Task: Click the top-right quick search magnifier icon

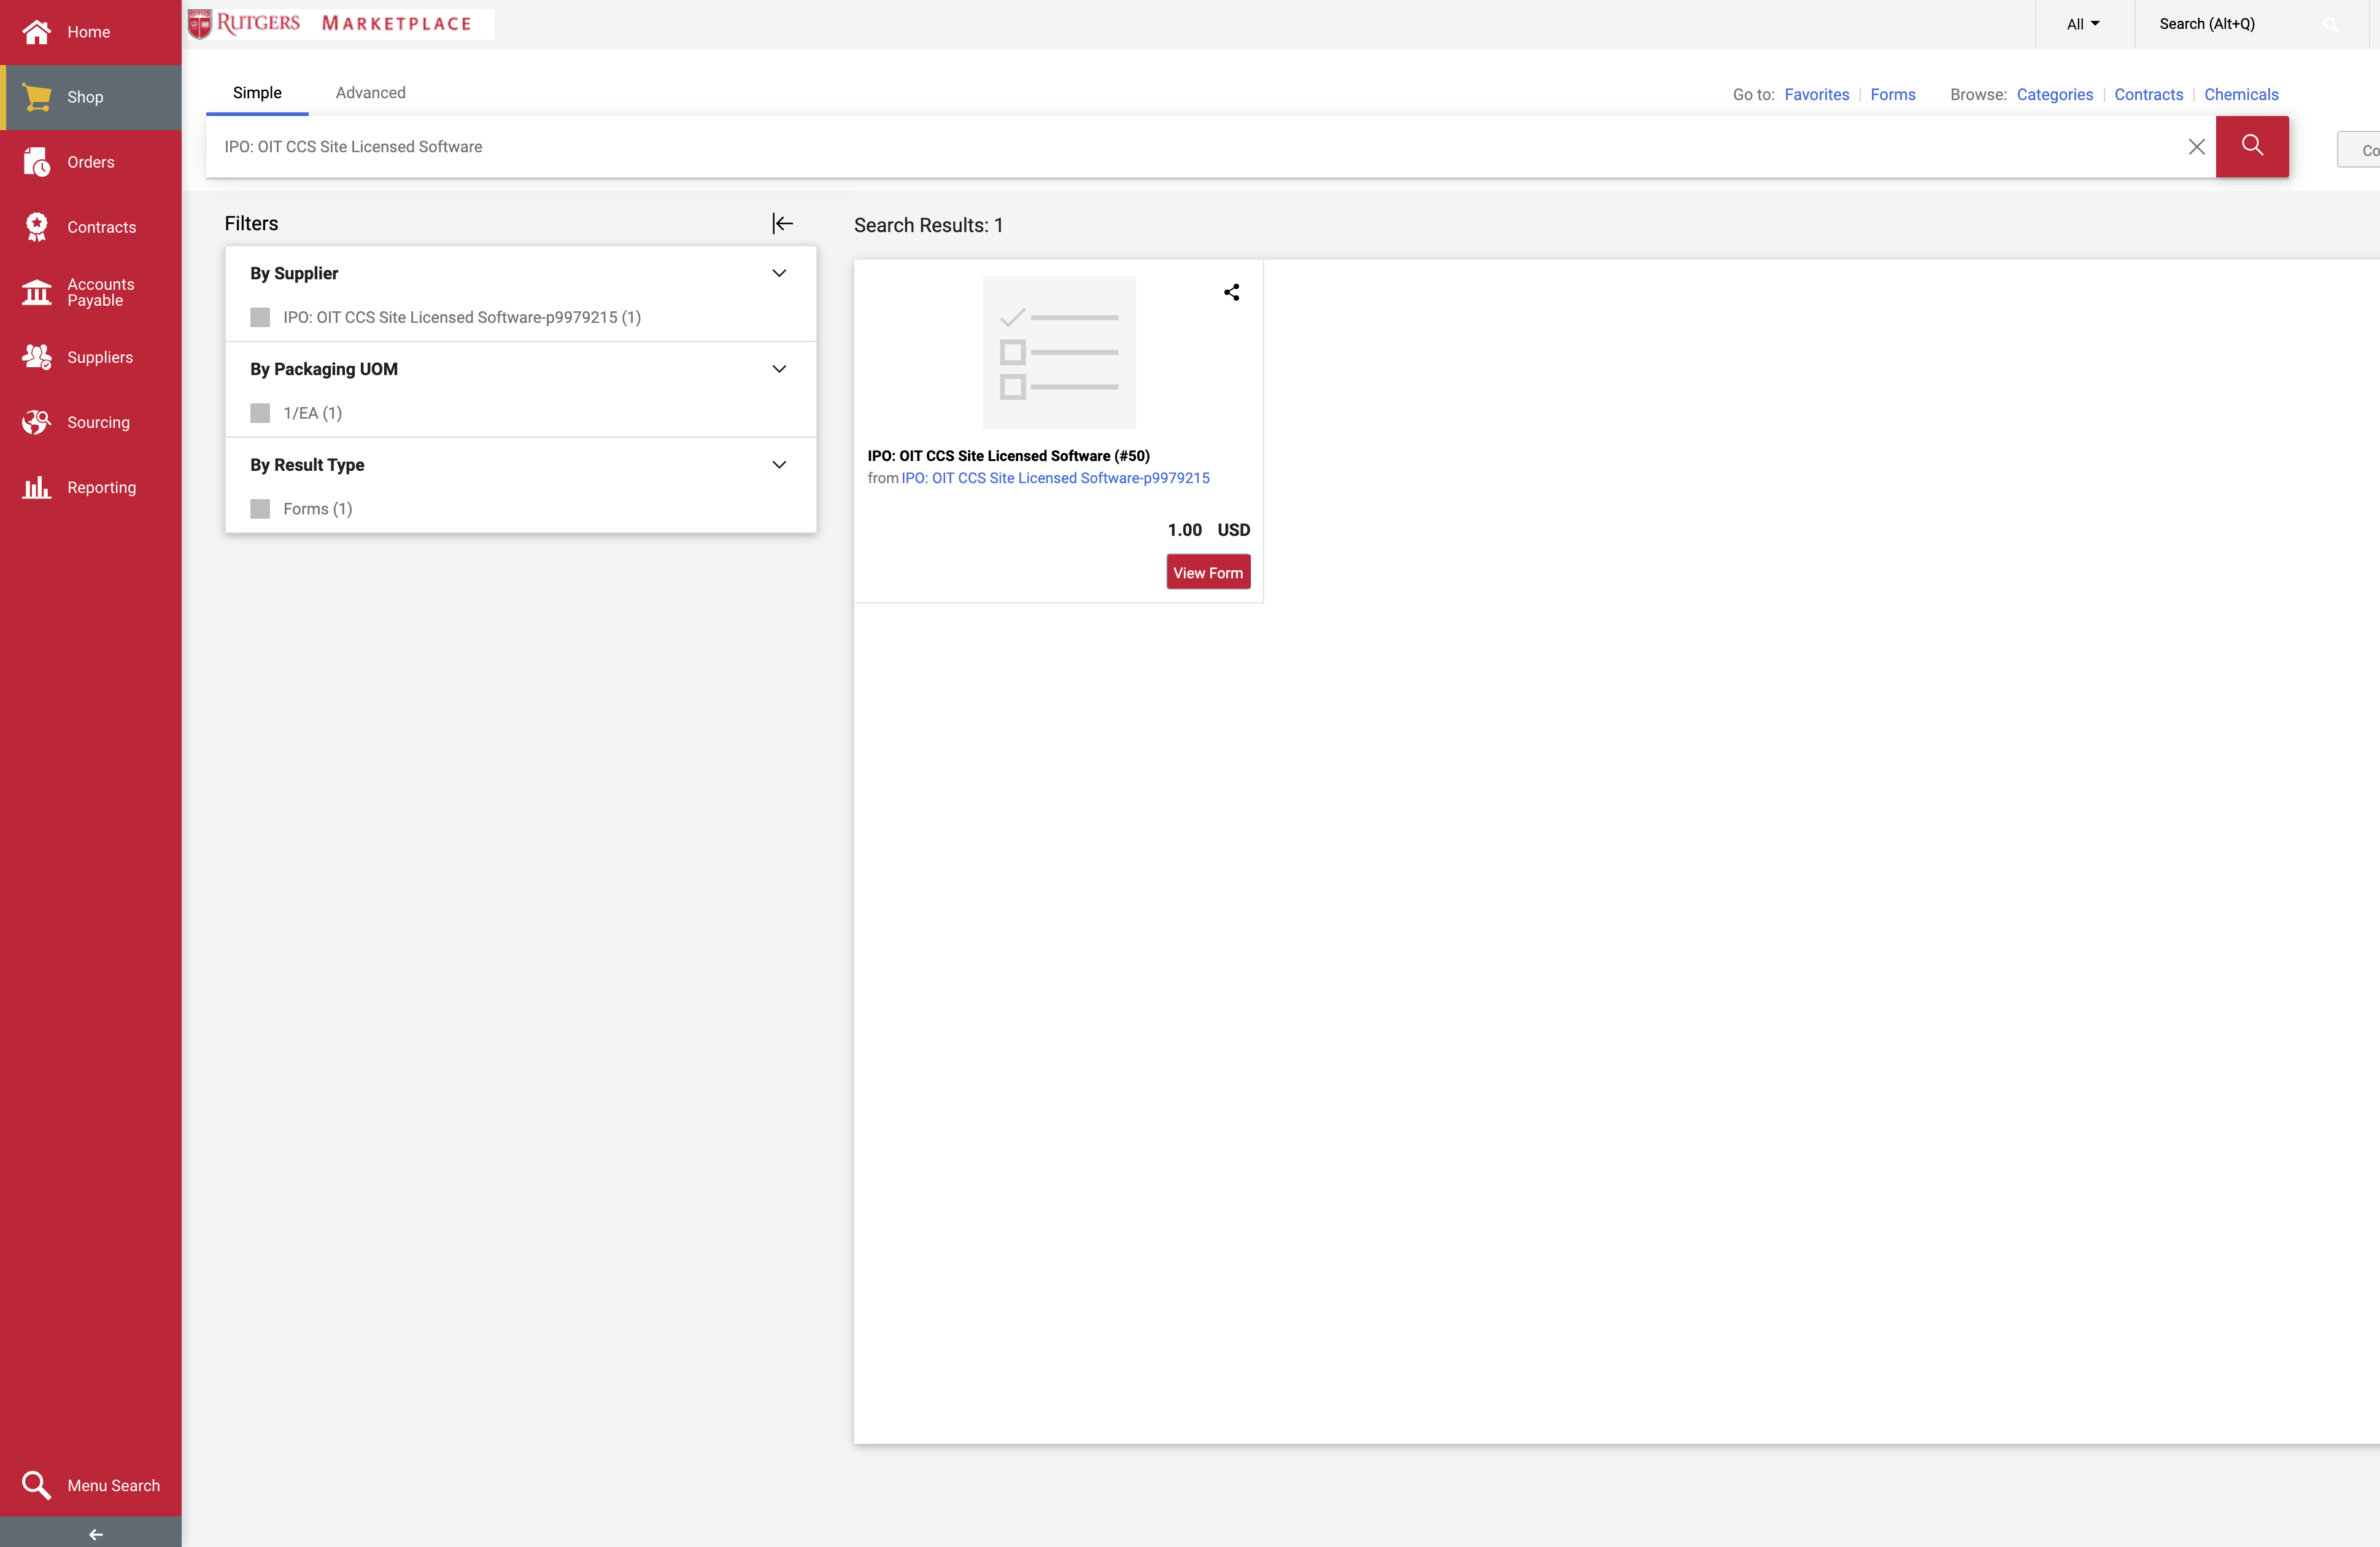Action: pyautogui.click(x=2331, y=24)
